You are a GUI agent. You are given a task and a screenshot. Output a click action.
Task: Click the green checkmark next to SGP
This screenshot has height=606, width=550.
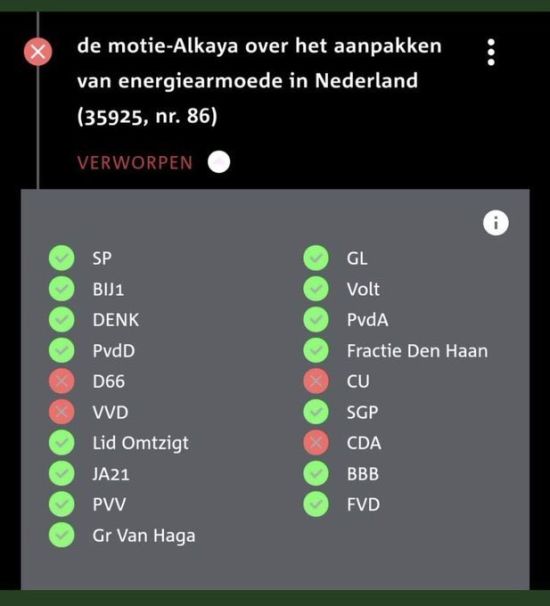pyautogui.click(x=316, y=412)
